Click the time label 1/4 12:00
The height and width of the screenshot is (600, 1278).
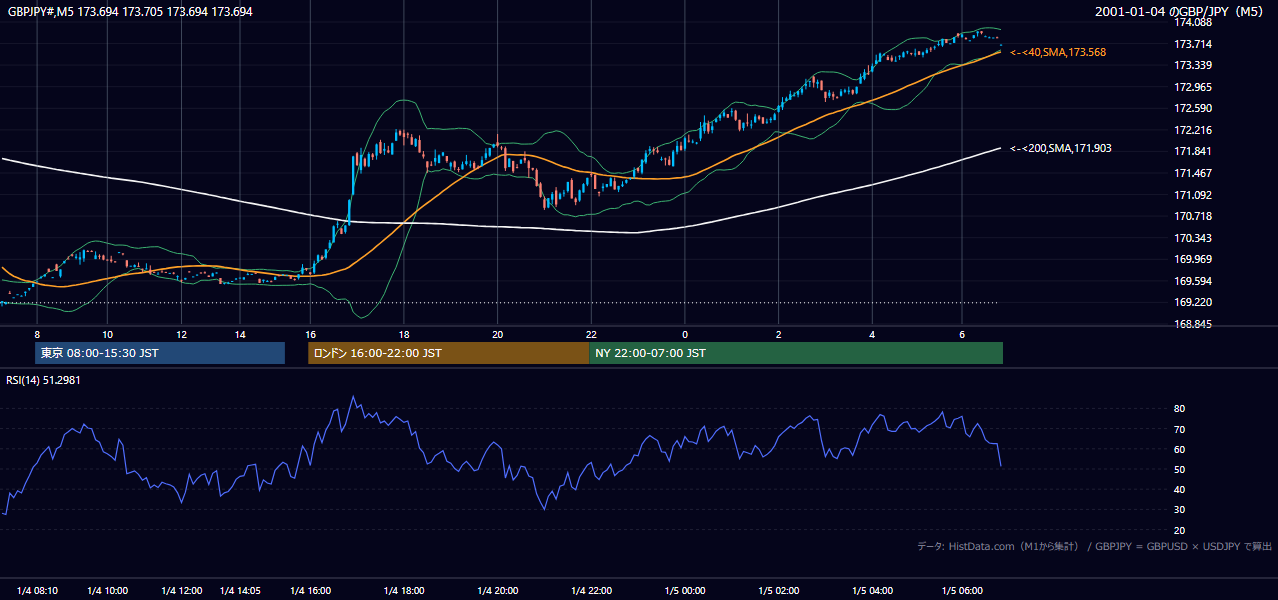(x=182, y=591)
